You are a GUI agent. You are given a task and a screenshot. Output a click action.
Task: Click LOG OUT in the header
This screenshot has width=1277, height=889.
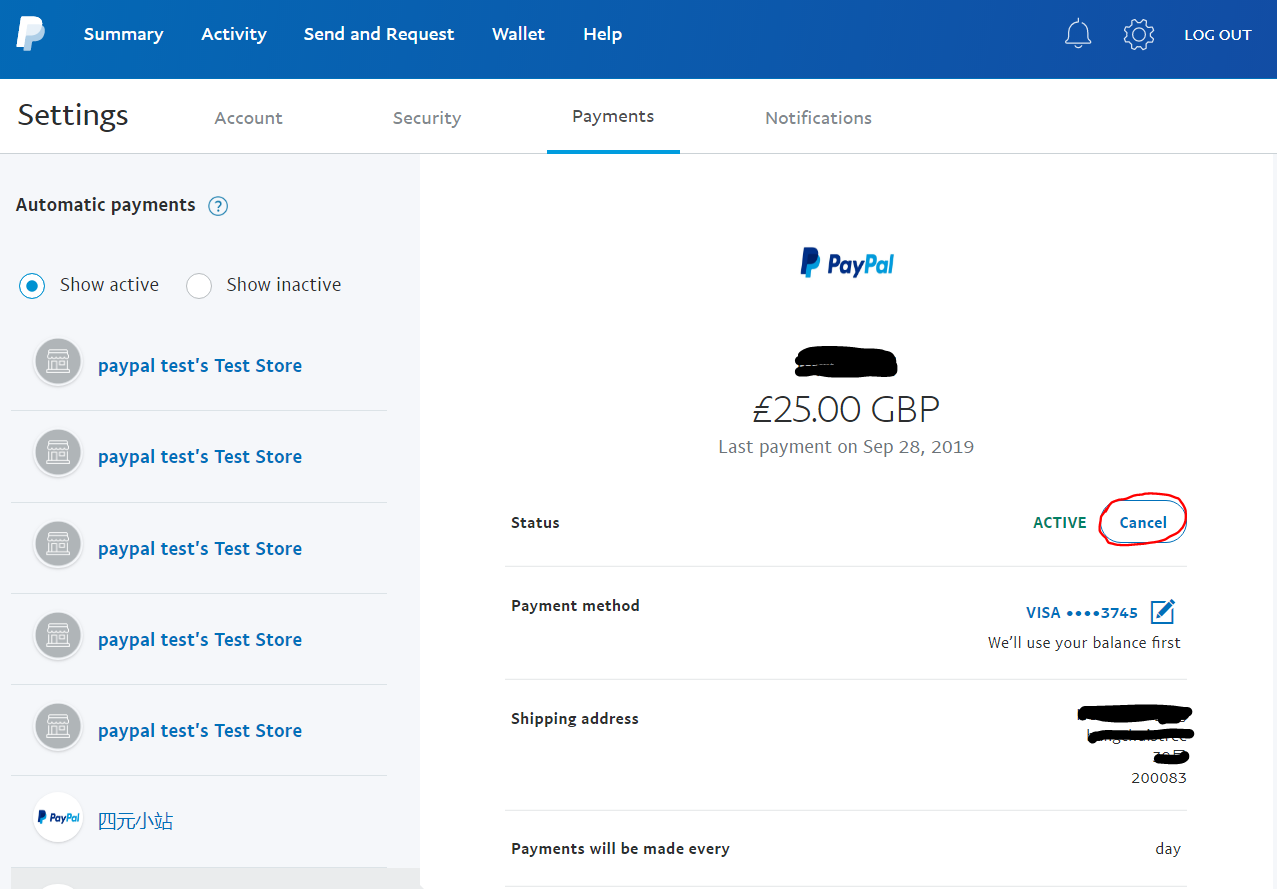(x=1217, y=35)
